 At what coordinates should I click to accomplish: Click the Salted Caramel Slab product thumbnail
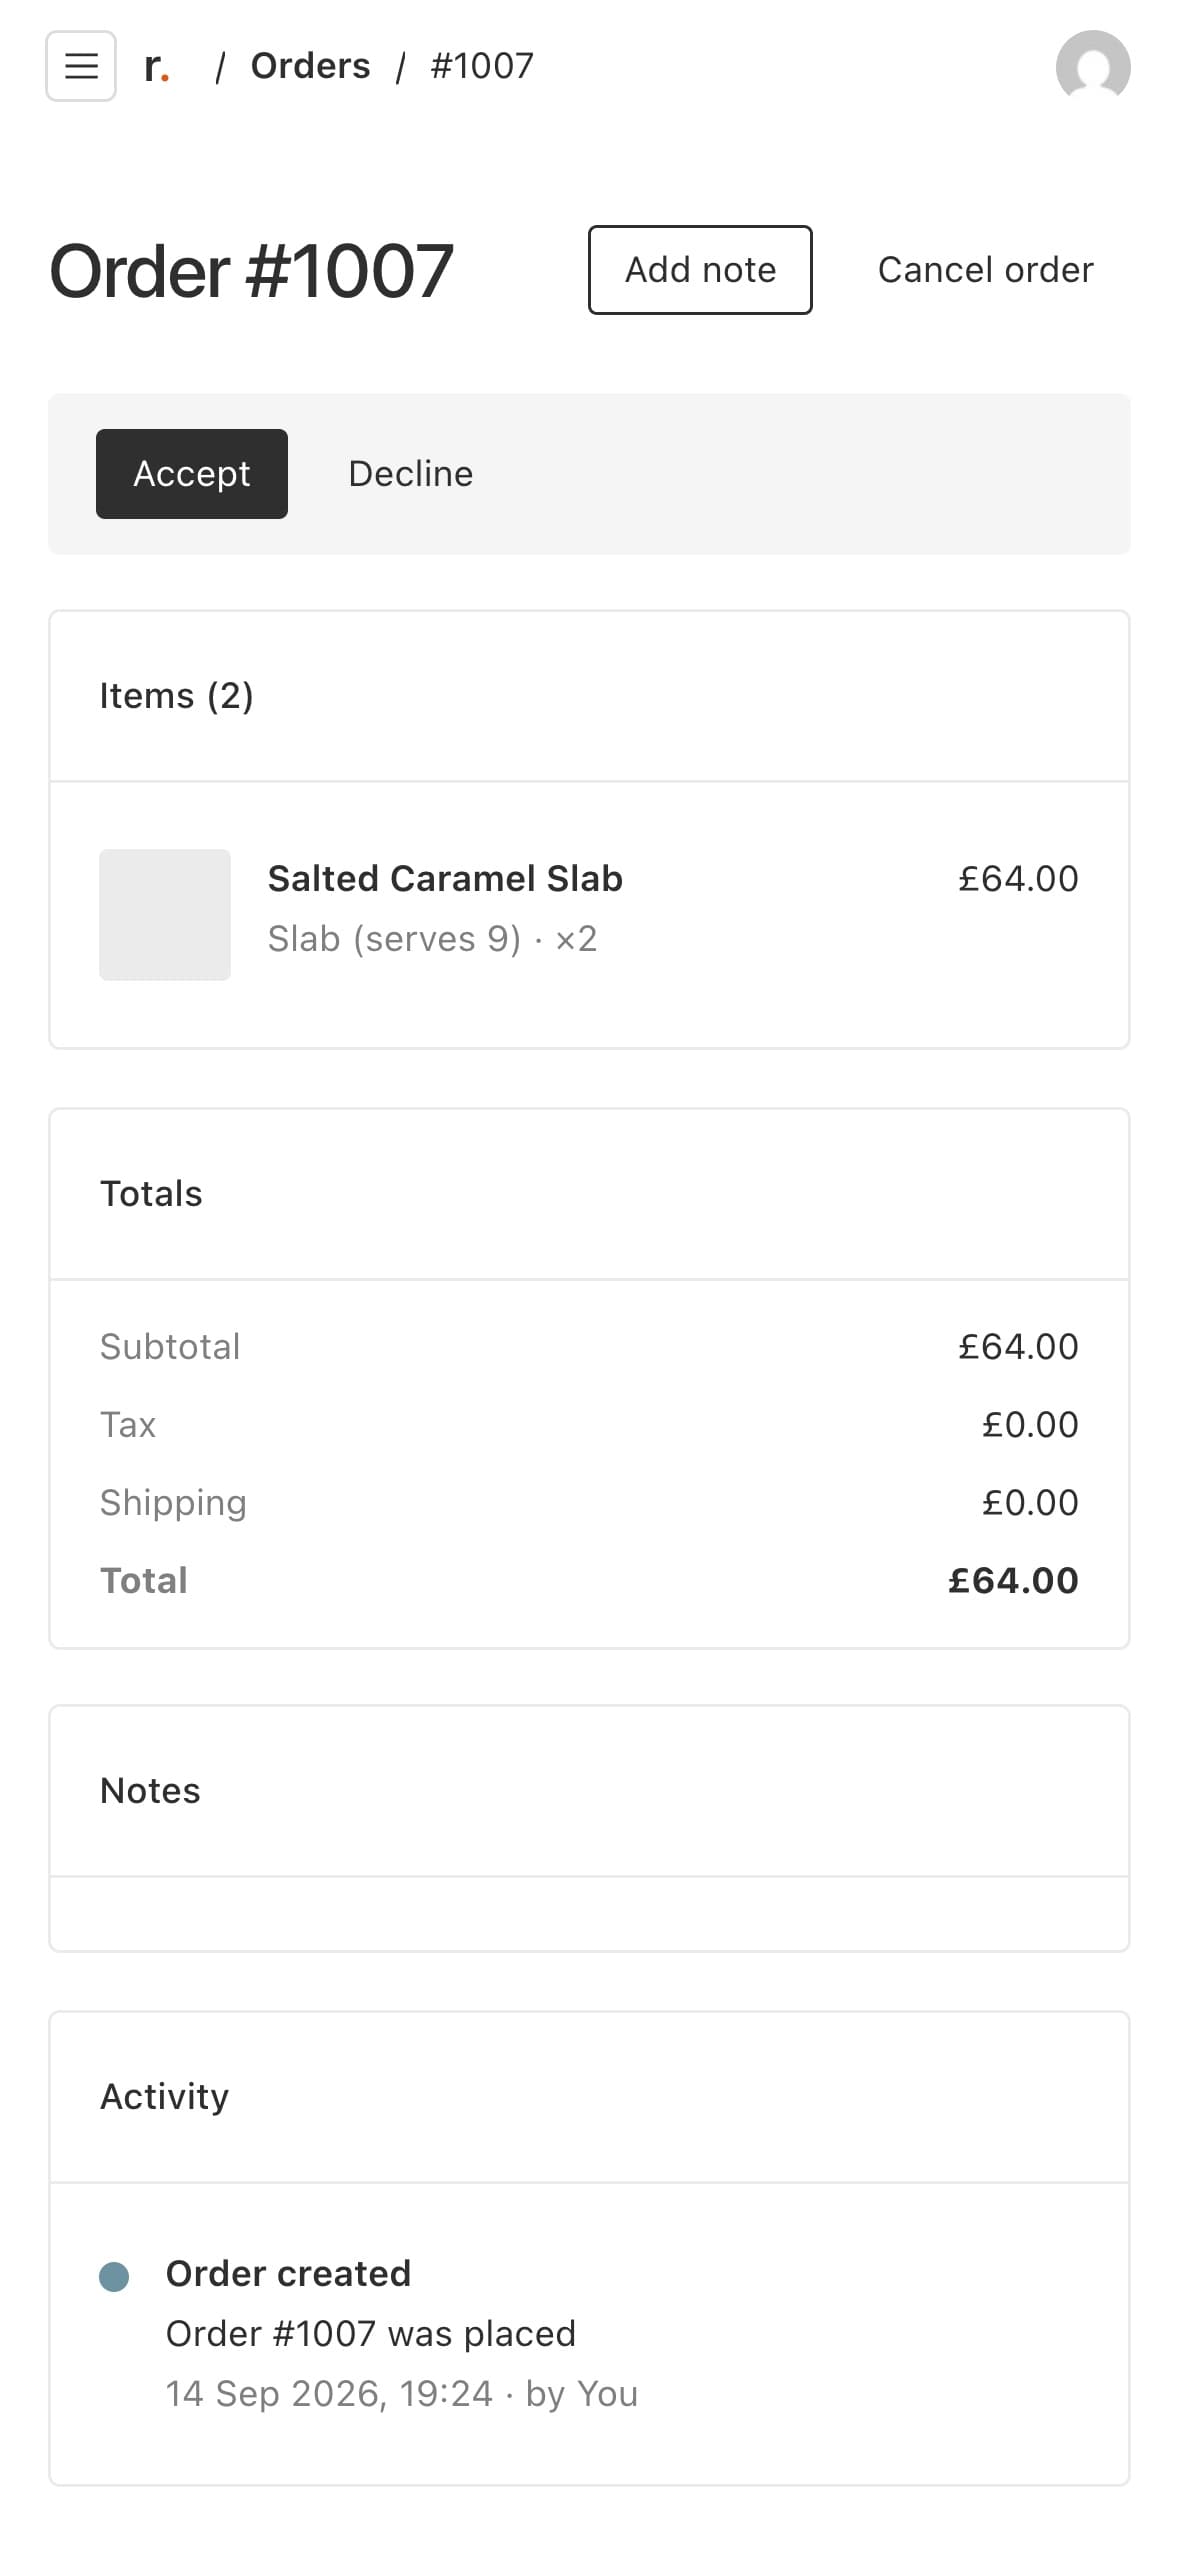tap(165, 914)
